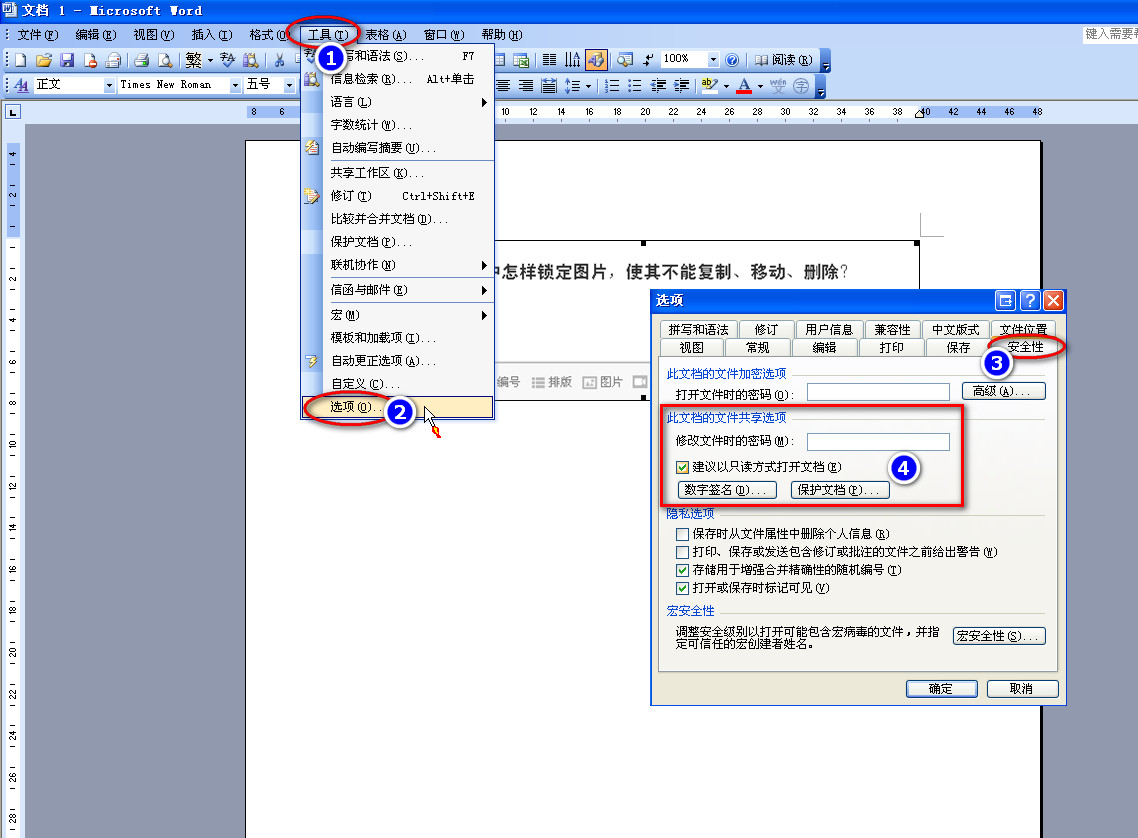Image resolution: width=1138 pixels, height=838 pixels.
Task: Click the Save icon
Action: (x=68, y=60)
